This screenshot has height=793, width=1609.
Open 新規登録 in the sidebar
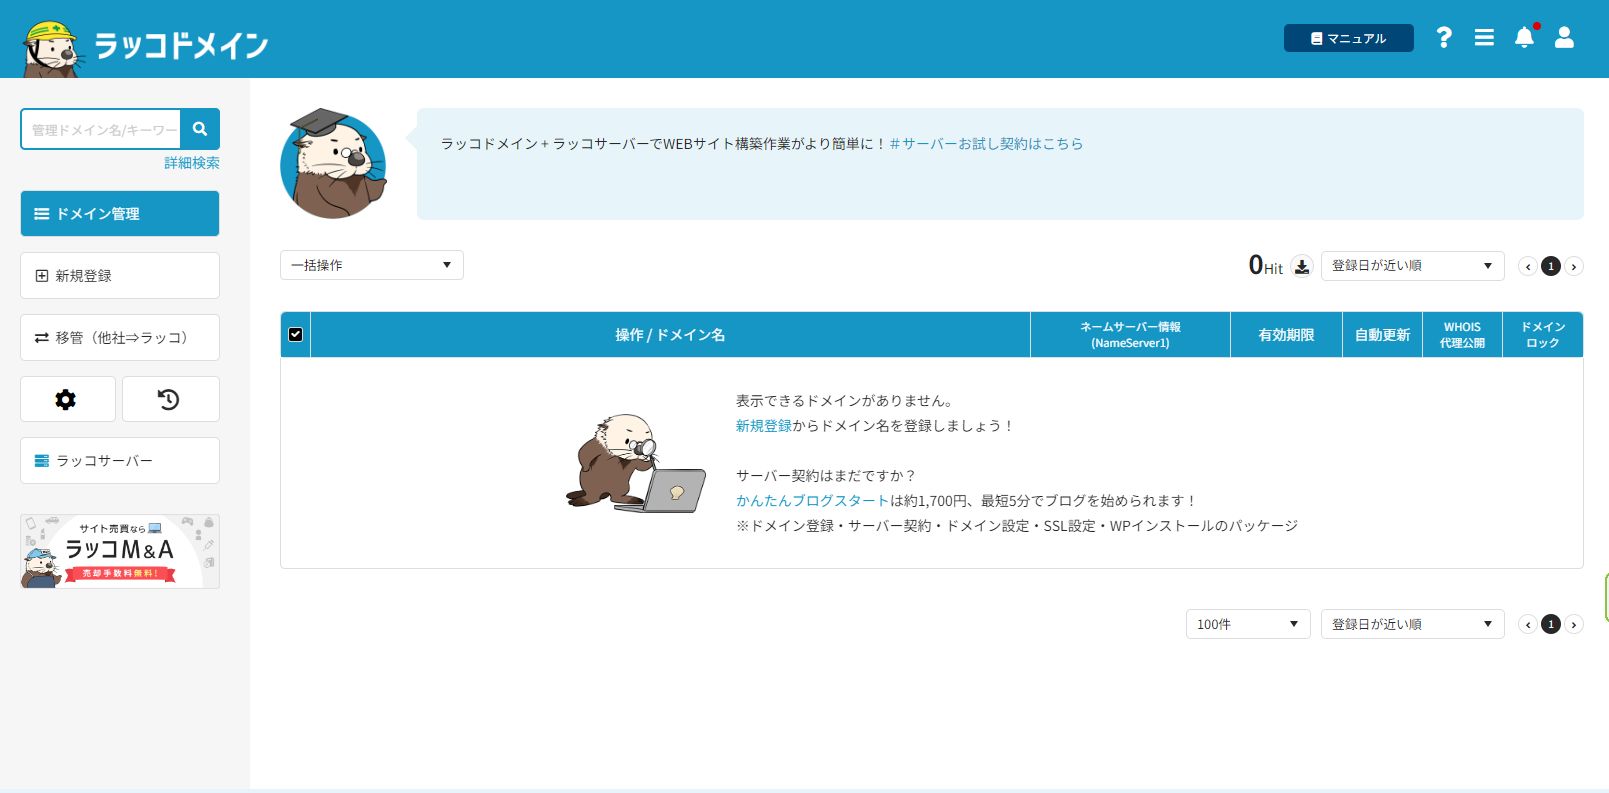point(120,275)
